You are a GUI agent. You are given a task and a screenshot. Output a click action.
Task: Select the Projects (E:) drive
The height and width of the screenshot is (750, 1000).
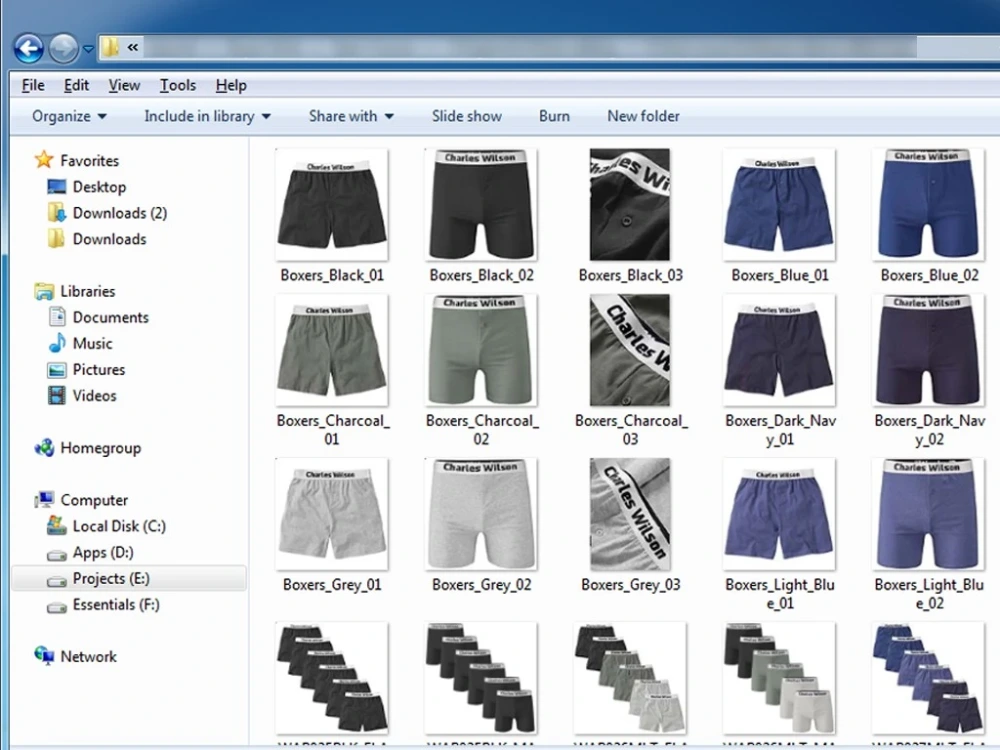128,578
